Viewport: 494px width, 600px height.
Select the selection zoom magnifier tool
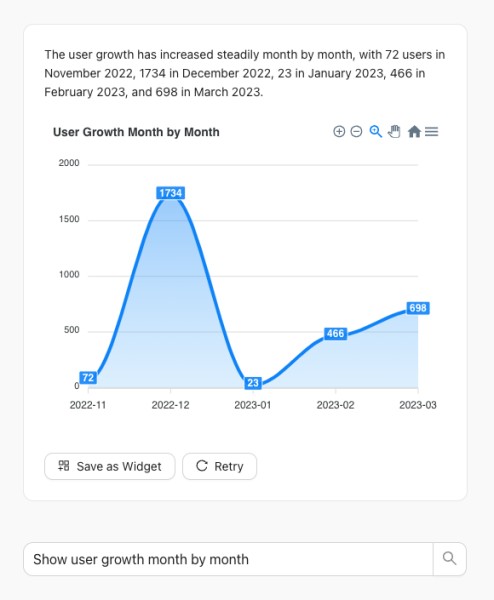pos(375,132)
